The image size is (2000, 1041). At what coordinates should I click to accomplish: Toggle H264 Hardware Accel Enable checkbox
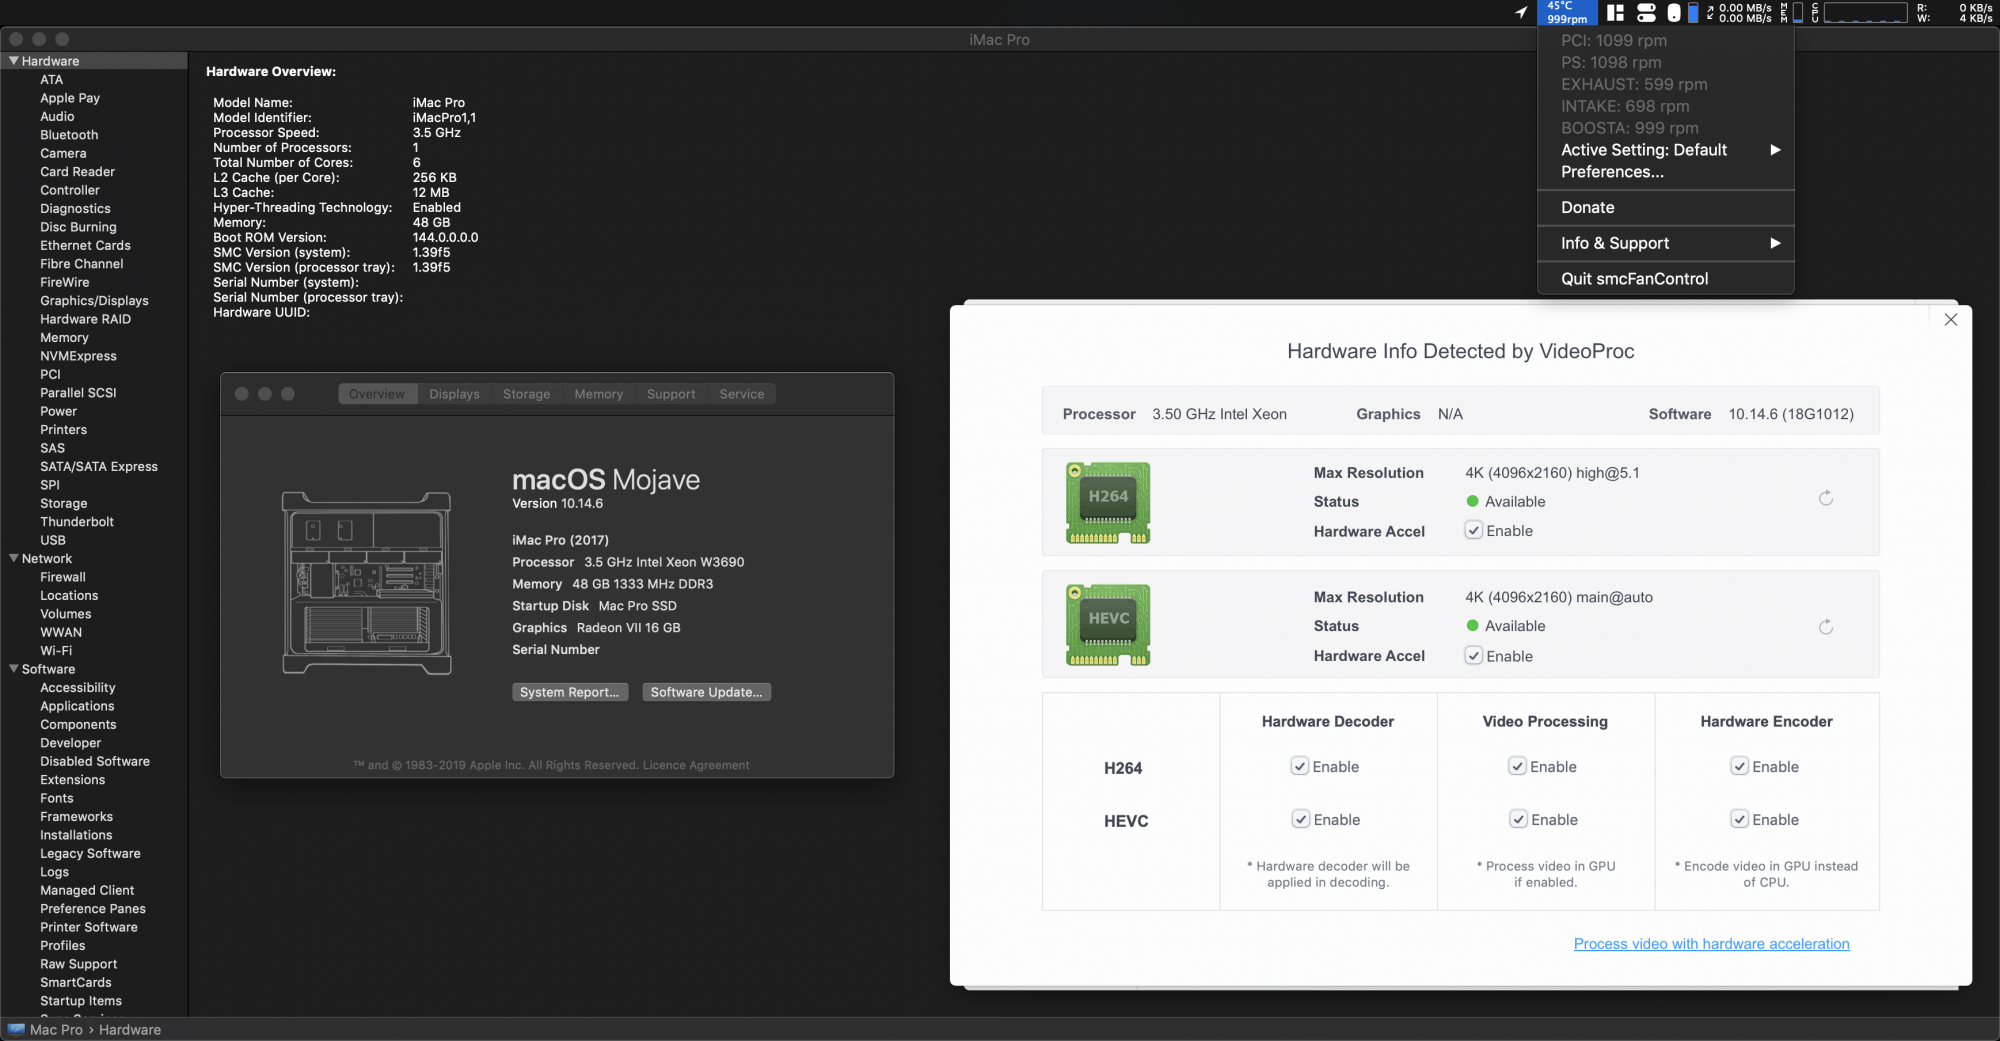(1474, 530)
